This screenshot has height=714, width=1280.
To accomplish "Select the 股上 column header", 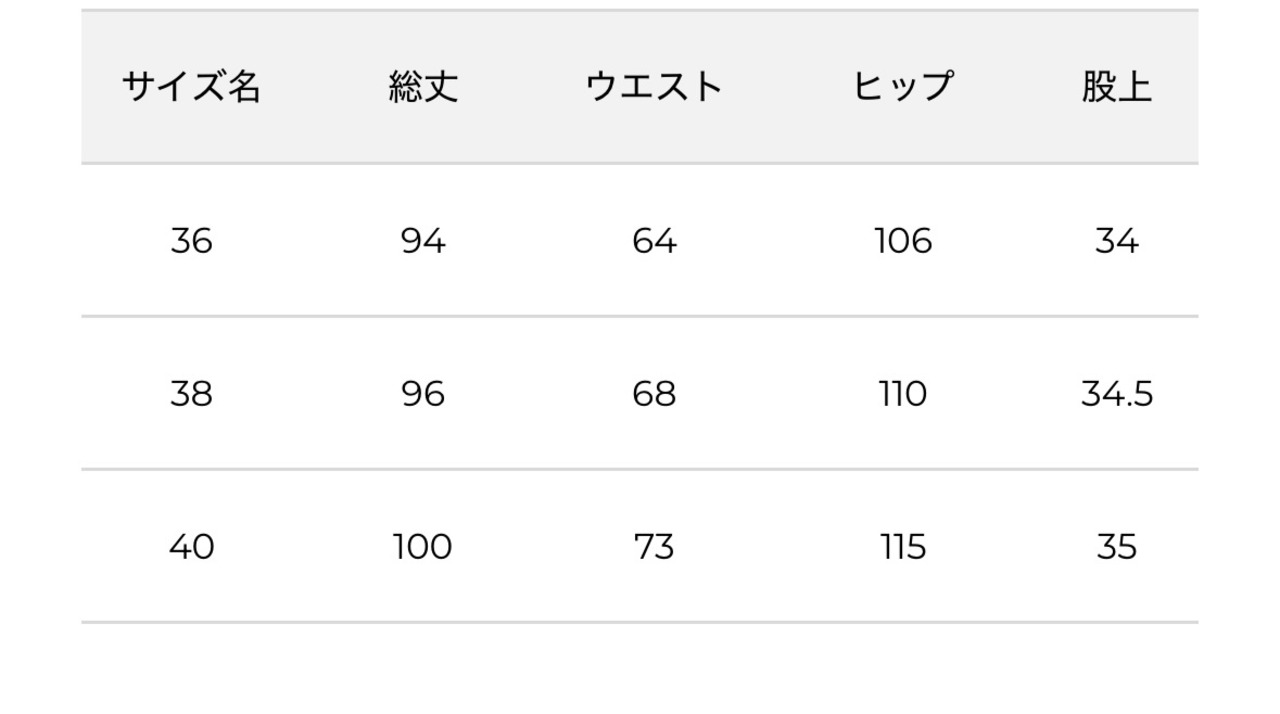I will [1116, 88].
